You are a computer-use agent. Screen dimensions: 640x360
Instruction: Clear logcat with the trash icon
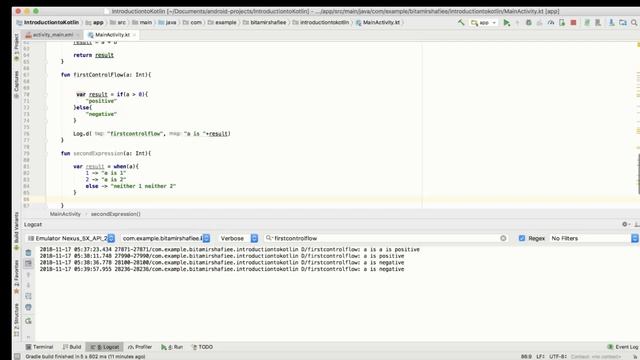(28, 253)
